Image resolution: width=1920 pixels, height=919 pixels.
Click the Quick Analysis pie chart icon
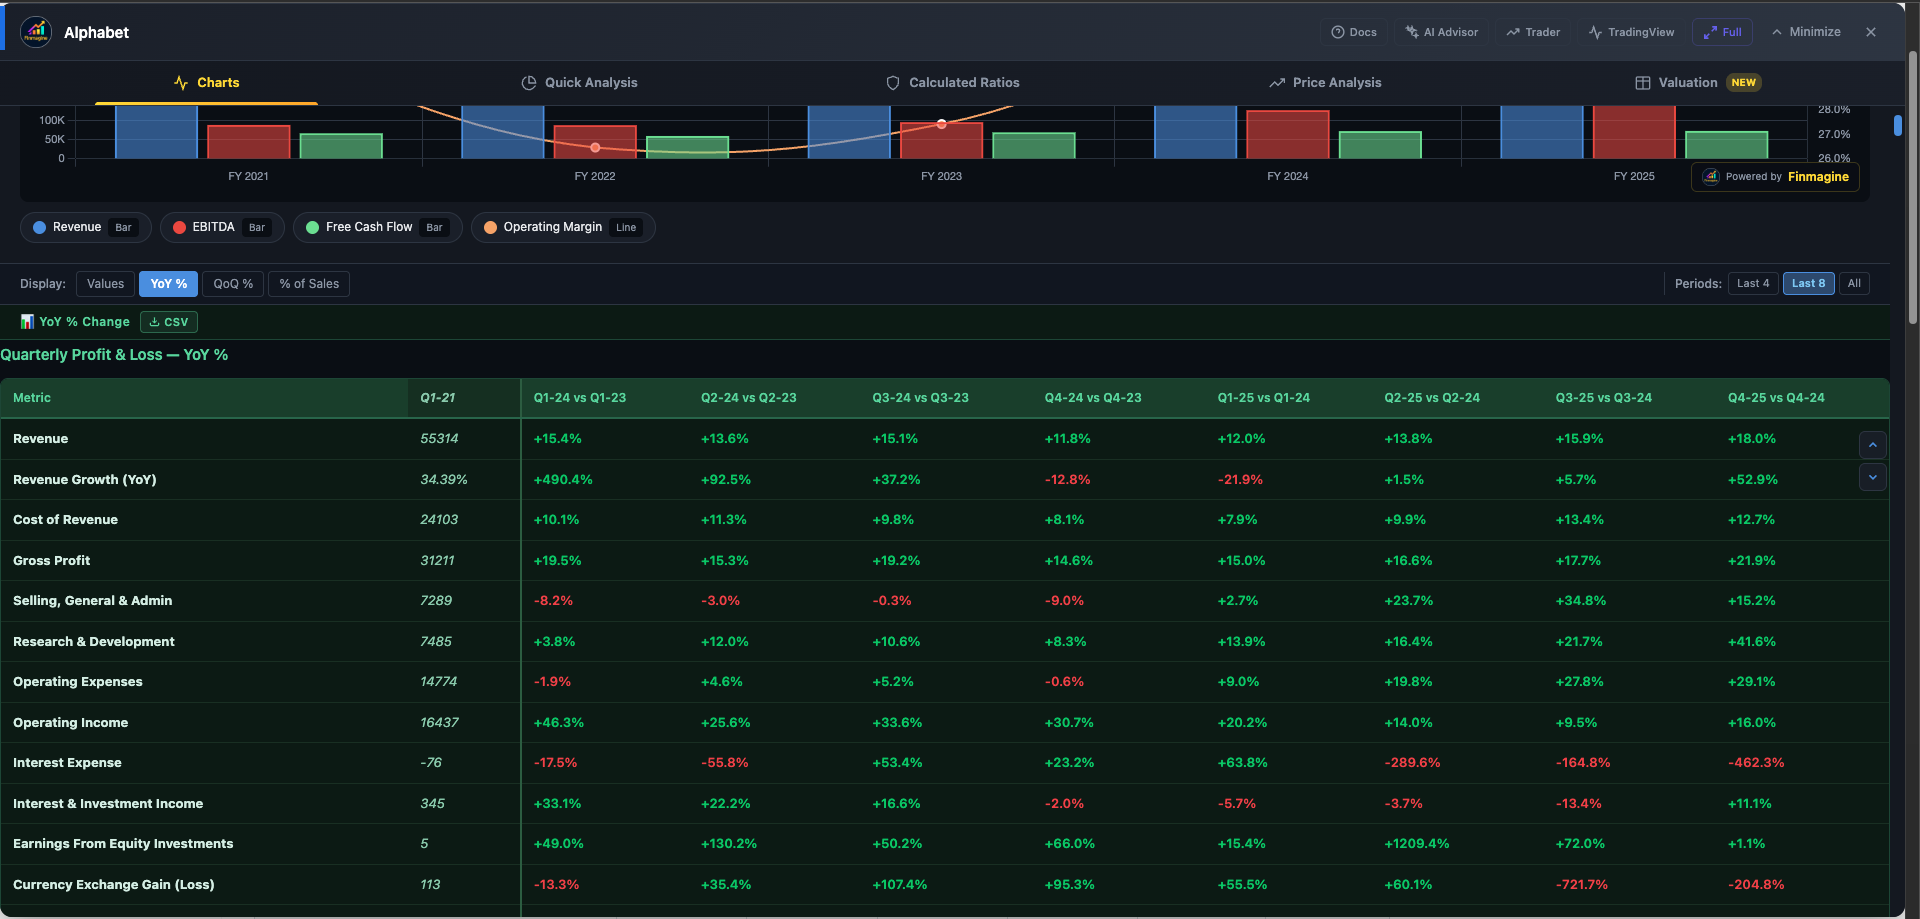pyautogui.click(x=529, y=82)
